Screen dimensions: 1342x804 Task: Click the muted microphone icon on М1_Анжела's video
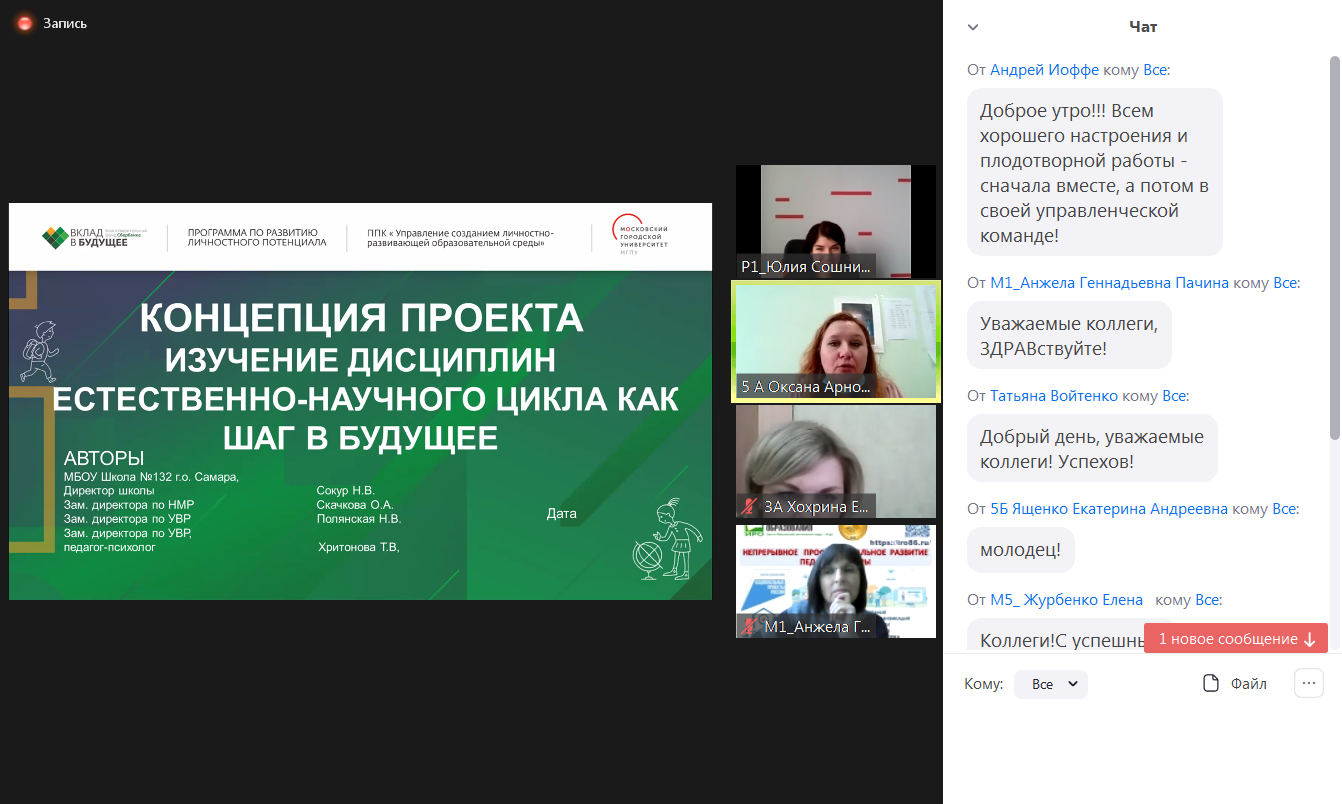tap(748, 627)
